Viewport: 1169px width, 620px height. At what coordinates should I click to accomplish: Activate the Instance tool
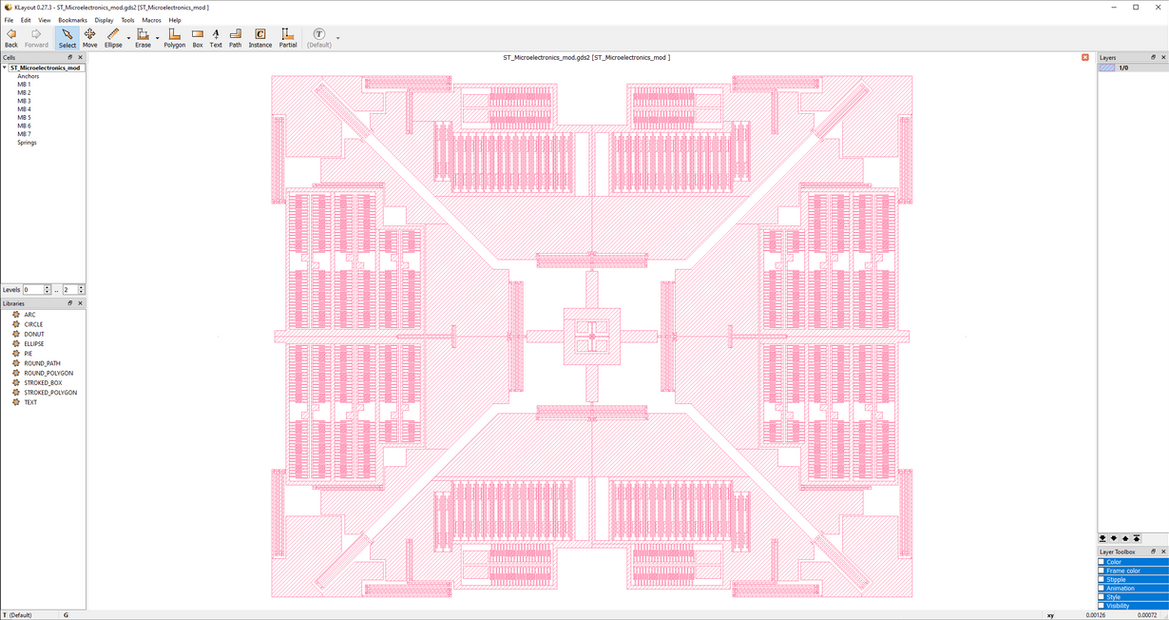pos(260,37)
